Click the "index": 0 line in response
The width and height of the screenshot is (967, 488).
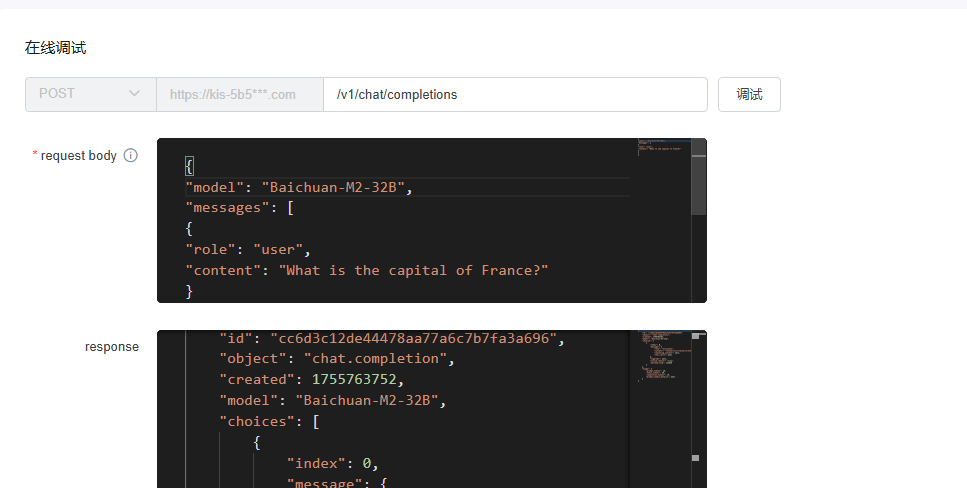click(332, 463)
